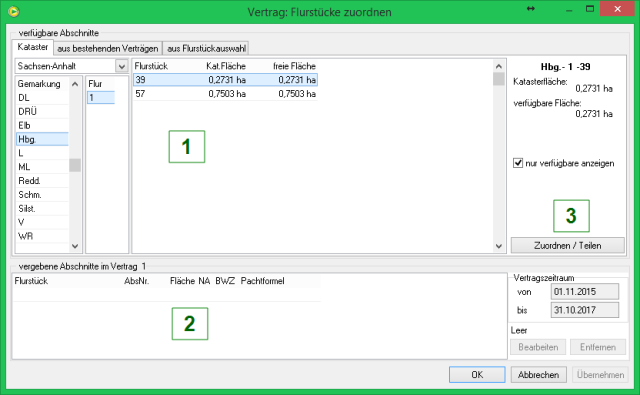640x395 pixels.
Task: Click the 0,7503 ha Kat.Fläche cell
Action: pyautogui.click(x=227, y=94)
